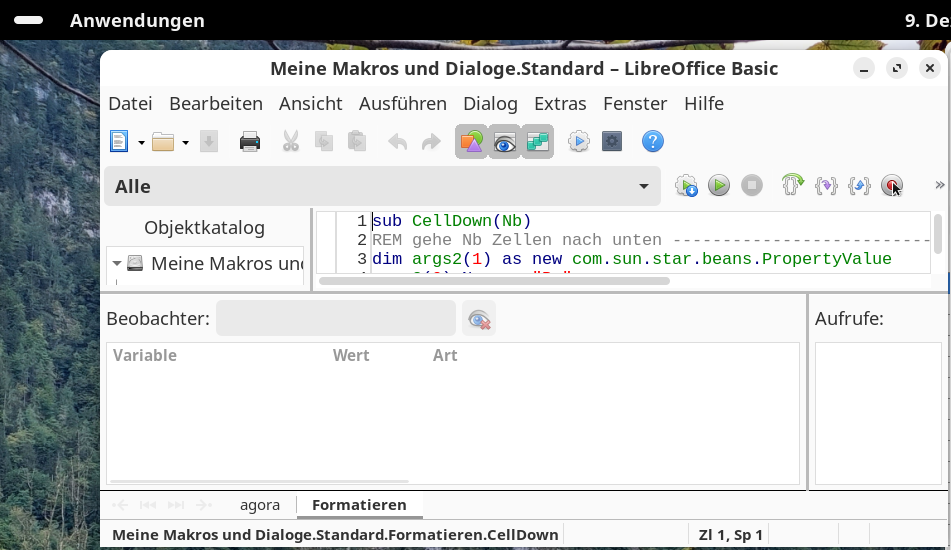Open the New document dropdown arrow
The image size is (951, 550).
point(141,143)
